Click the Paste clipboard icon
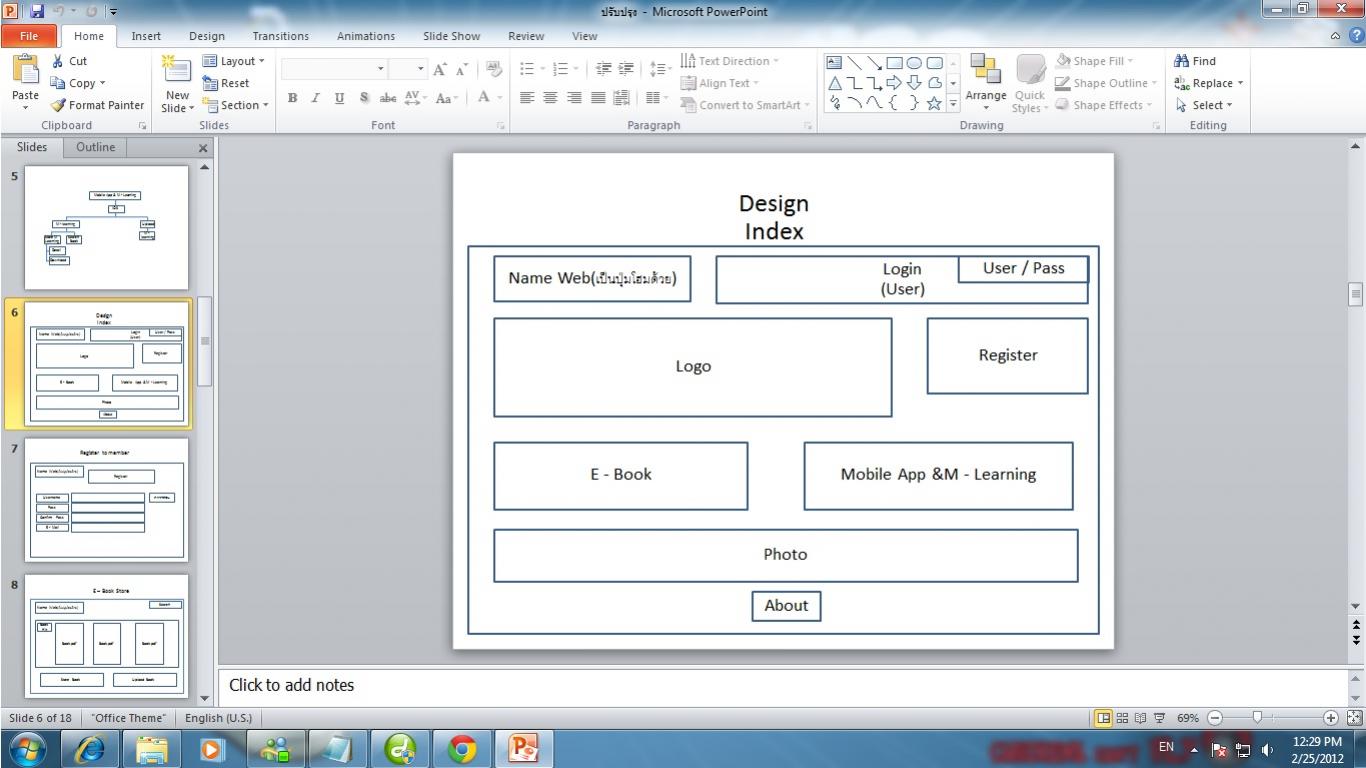The image size is (1366, 768). [25, 69]
